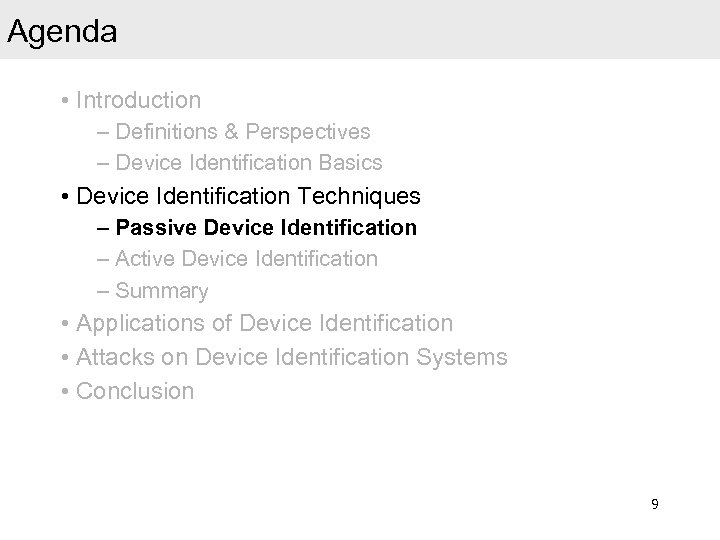Select the bold Passive Device Identification item
Screen dimensions: 720x540
point(266,227)
